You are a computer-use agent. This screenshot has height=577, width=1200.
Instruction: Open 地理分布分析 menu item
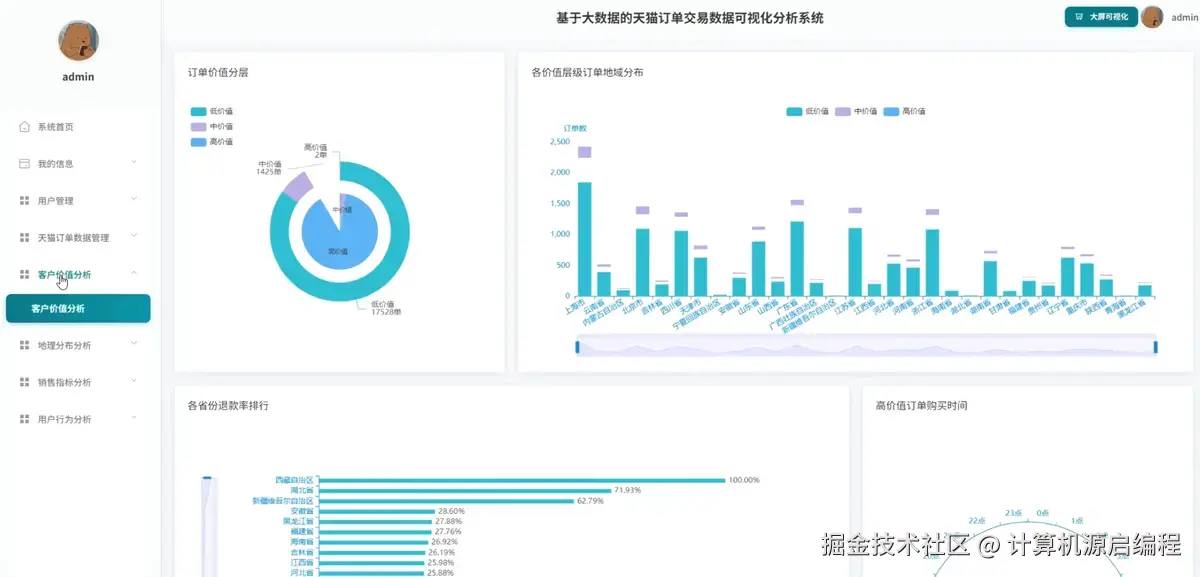(79, 345)
